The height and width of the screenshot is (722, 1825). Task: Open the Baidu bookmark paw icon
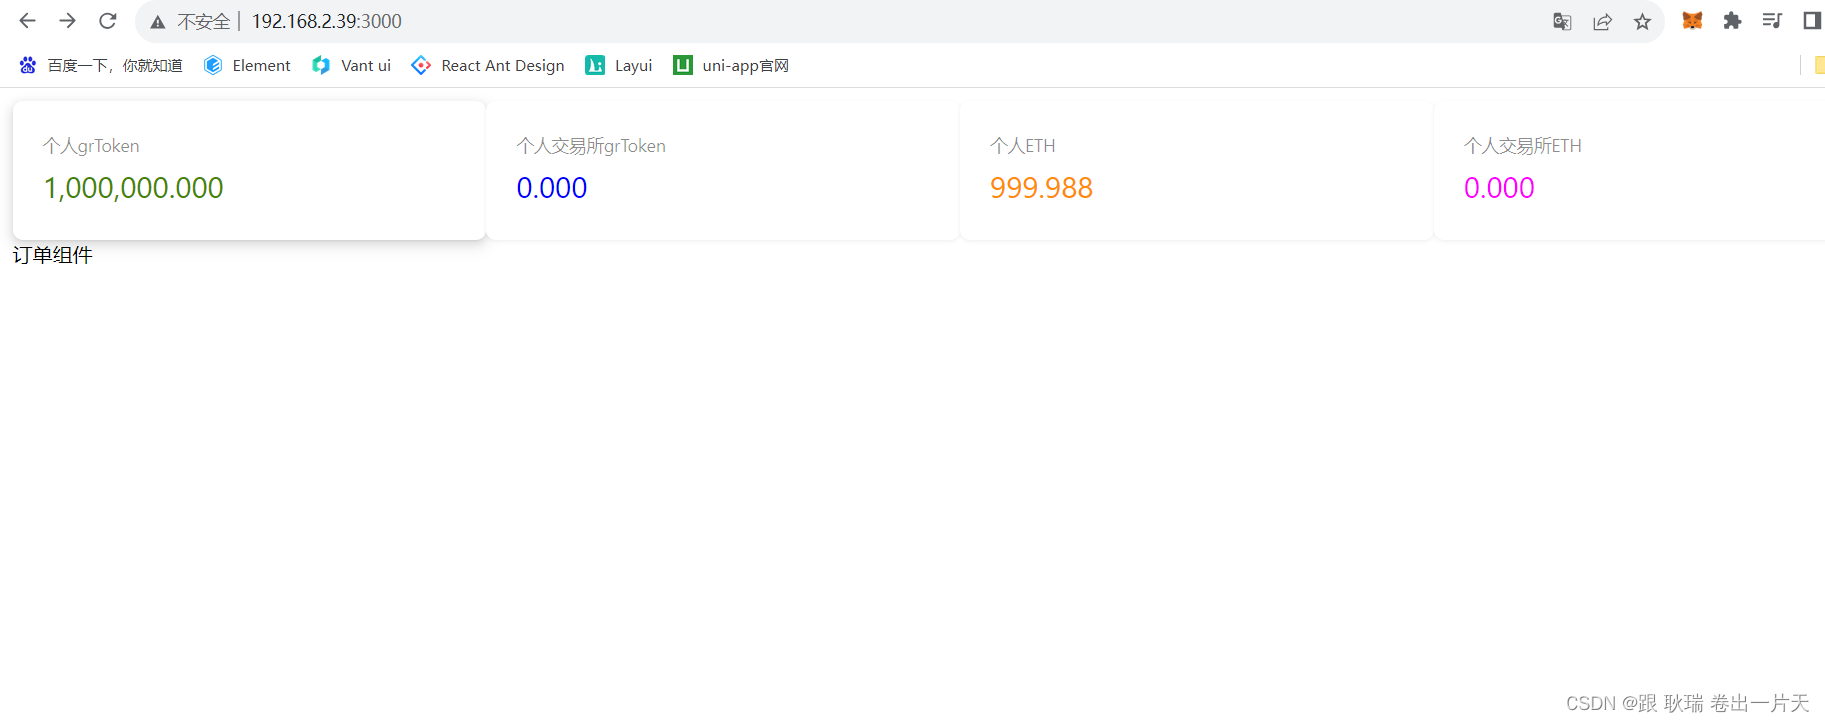coord(28,65)
